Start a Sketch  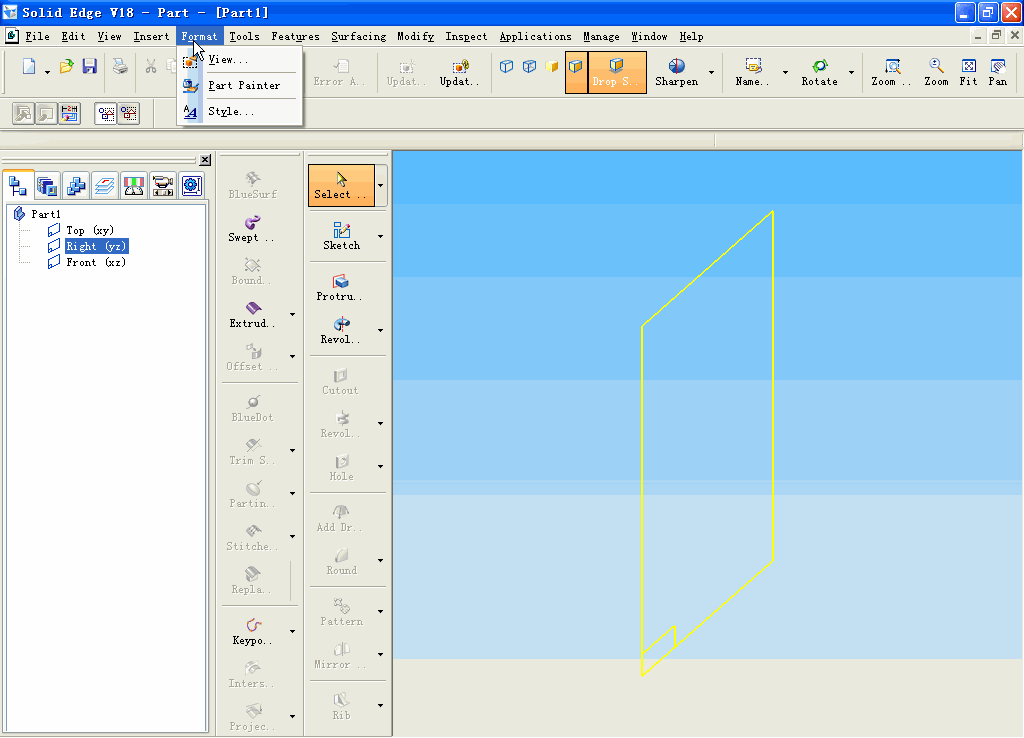click(342, 236)
